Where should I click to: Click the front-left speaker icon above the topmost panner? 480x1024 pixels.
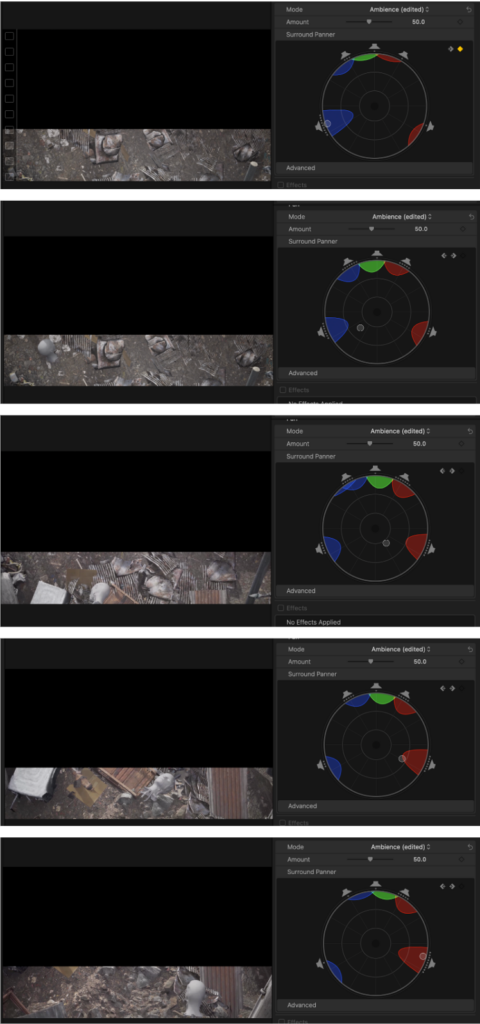click(x=345, y=56)
